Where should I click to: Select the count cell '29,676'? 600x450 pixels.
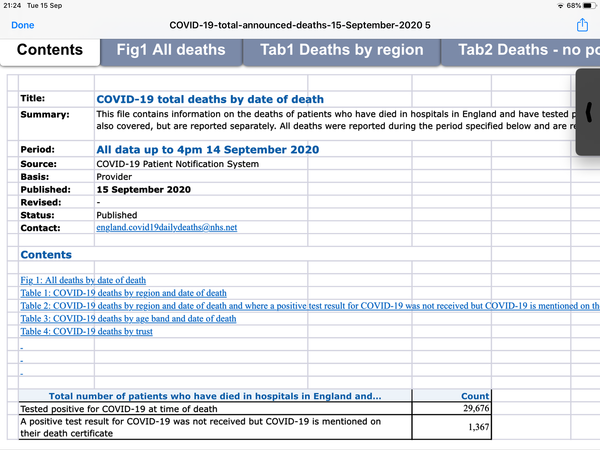[452, 408]
